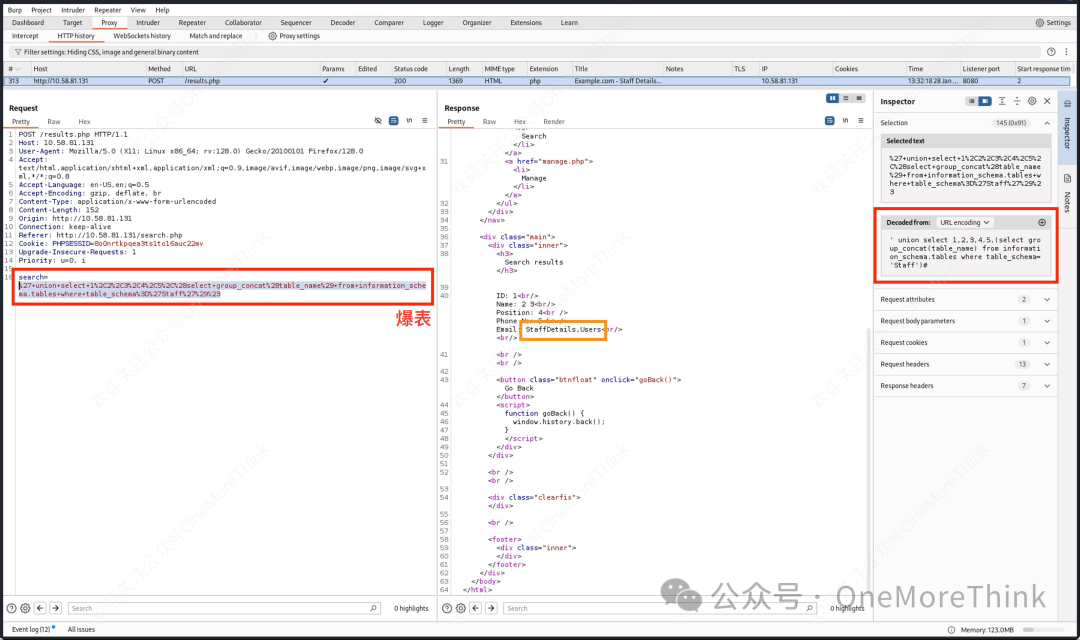Image resolution: width=1080 pixels, height=640 pixels.
Task: Select the Inspector side tab icon
Action: (x=1067, y=105)
